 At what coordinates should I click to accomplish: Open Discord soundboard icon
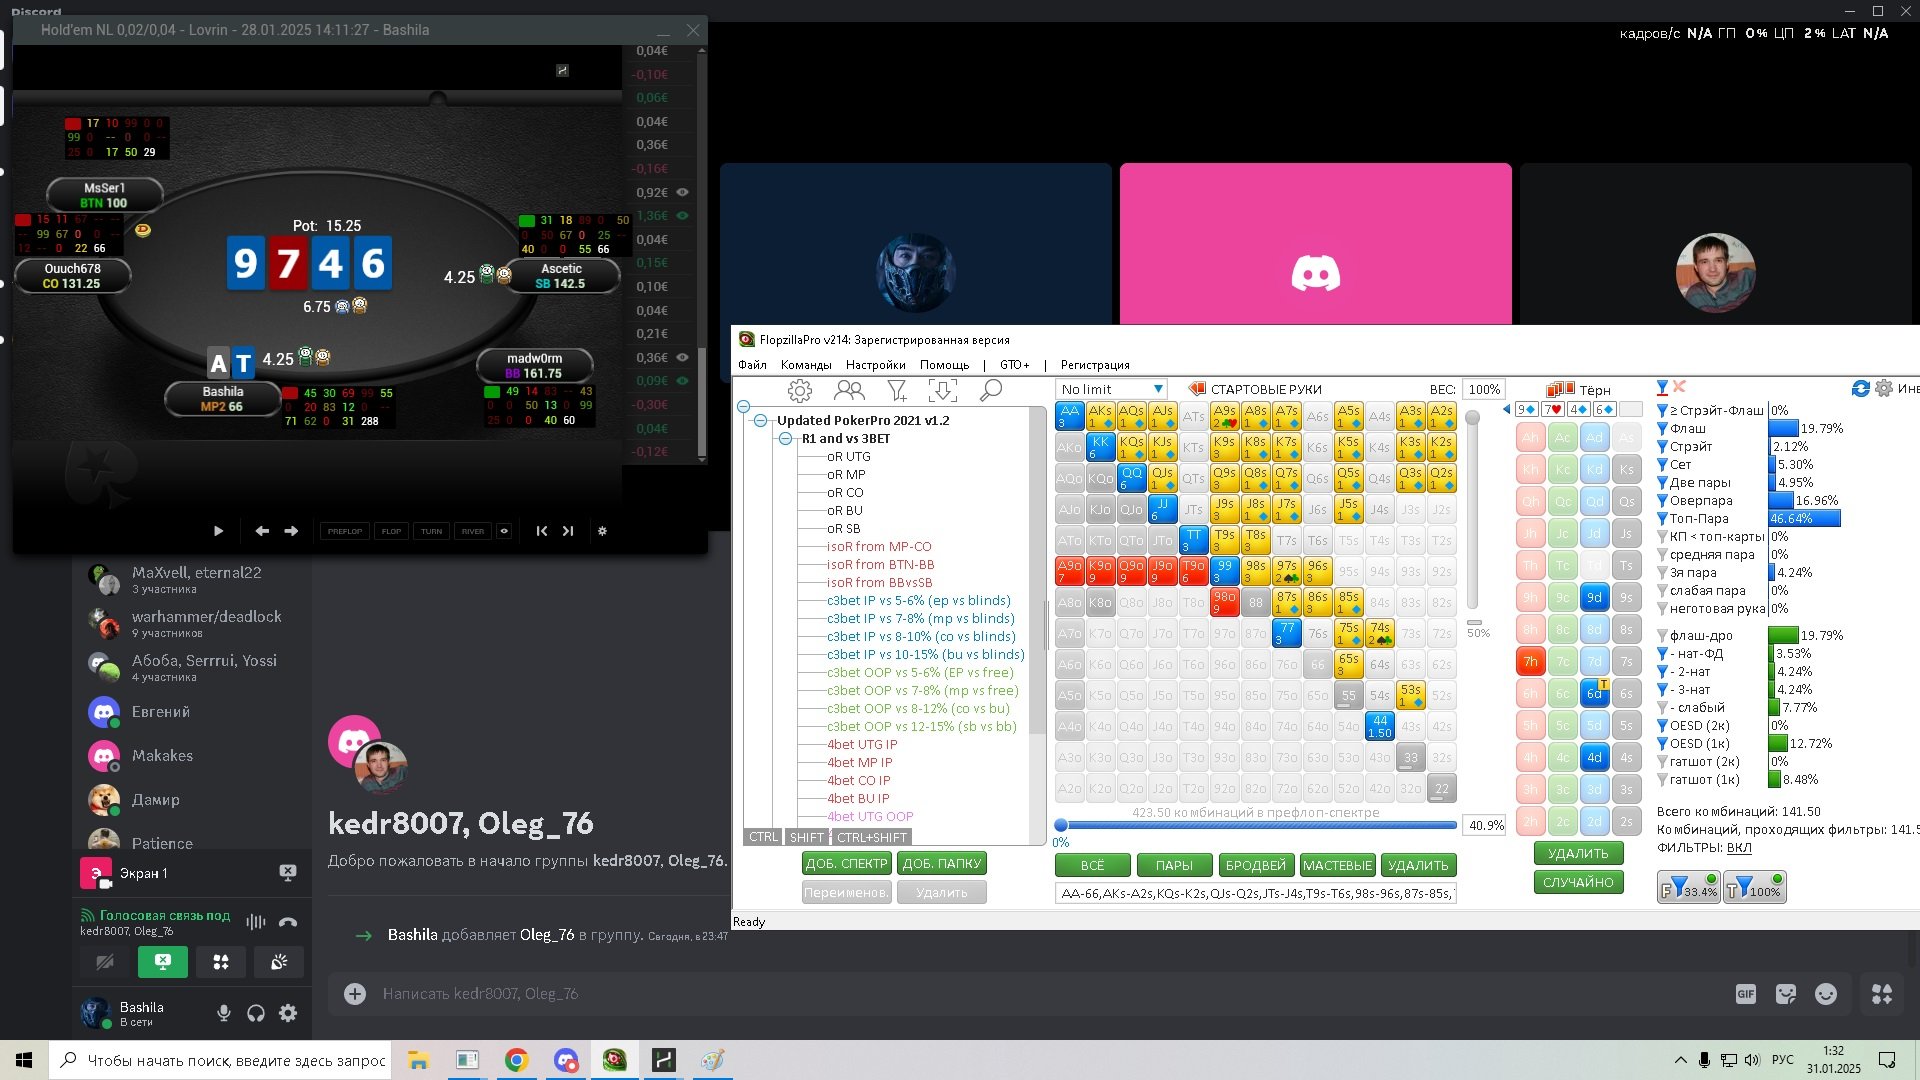click(279, 962)
